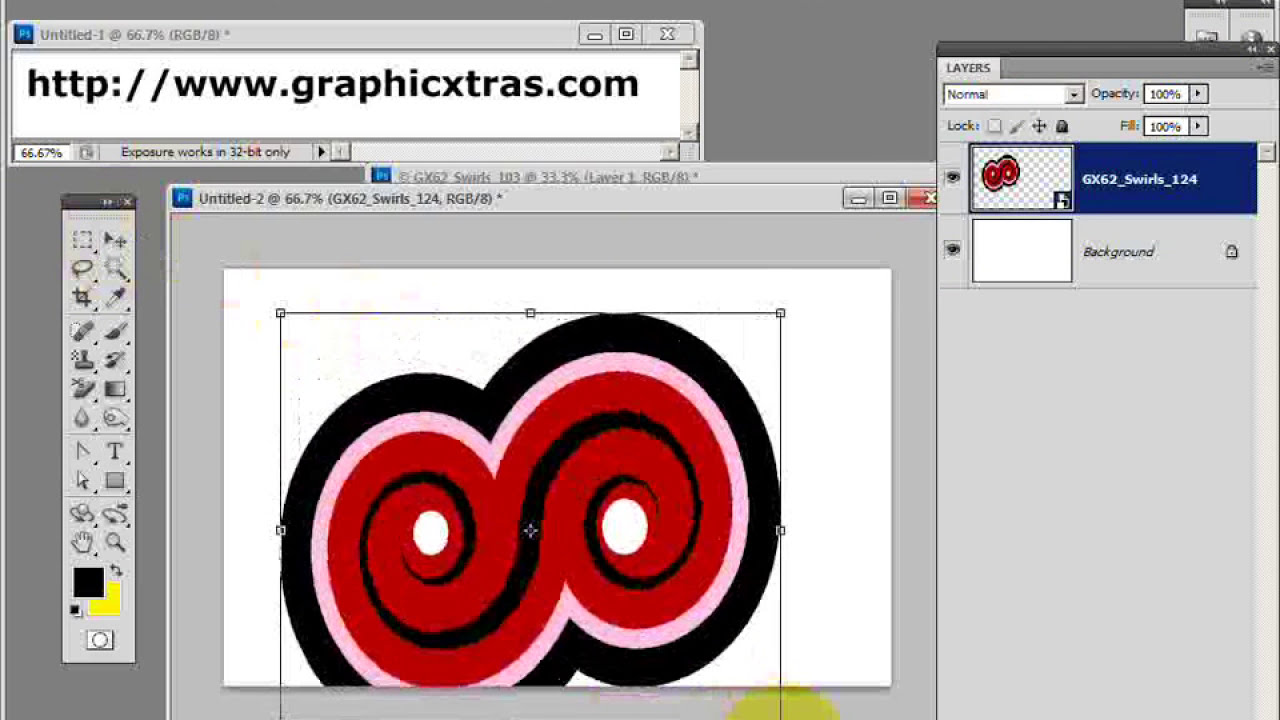Select the Gradient tool
Viewport: 1280px width, 720px height.
point(115,389)
